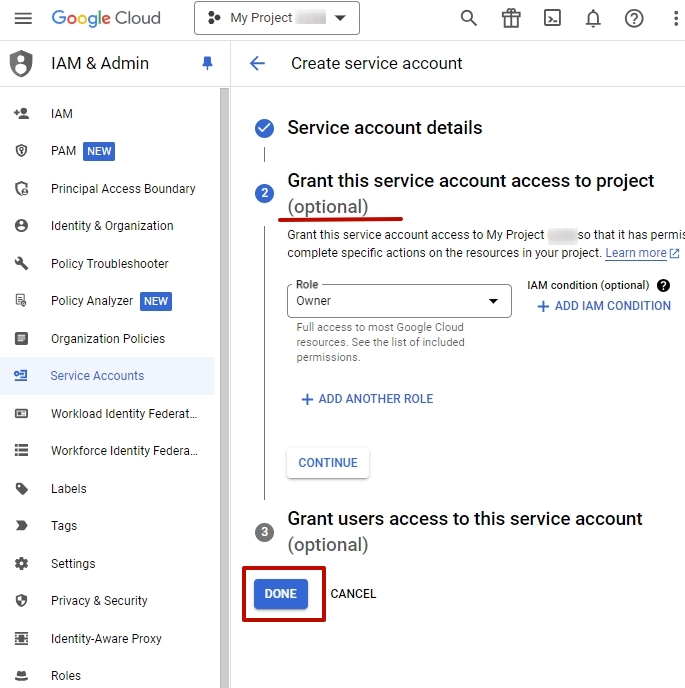This screenshot has width=685, height=688.
Task: Unpin IAM & Admin with pin icon
Action: (207, 63)
